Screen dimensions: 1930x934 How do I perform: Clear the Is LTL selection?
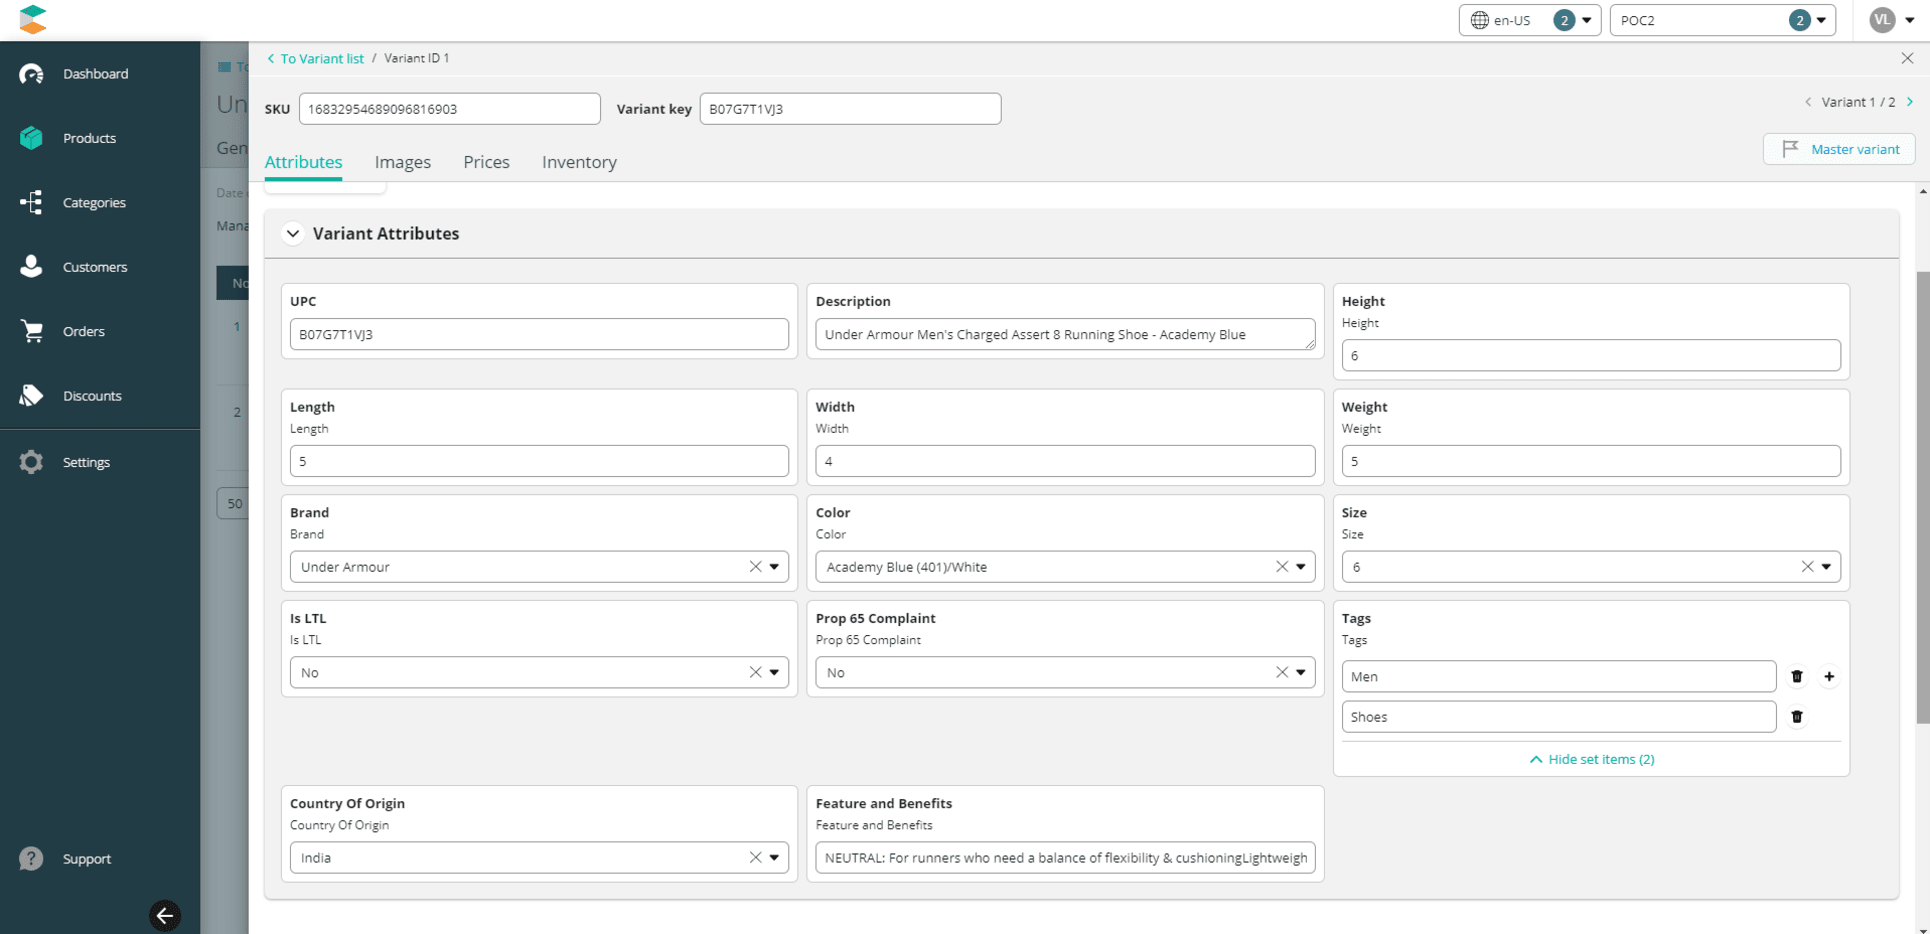click(x=756, y=673)
